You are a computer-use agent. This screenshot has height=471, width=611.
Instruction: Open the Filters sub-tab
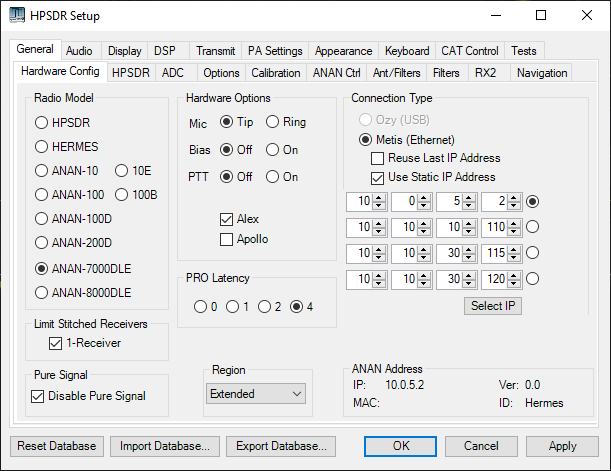(x=446, y=73)
